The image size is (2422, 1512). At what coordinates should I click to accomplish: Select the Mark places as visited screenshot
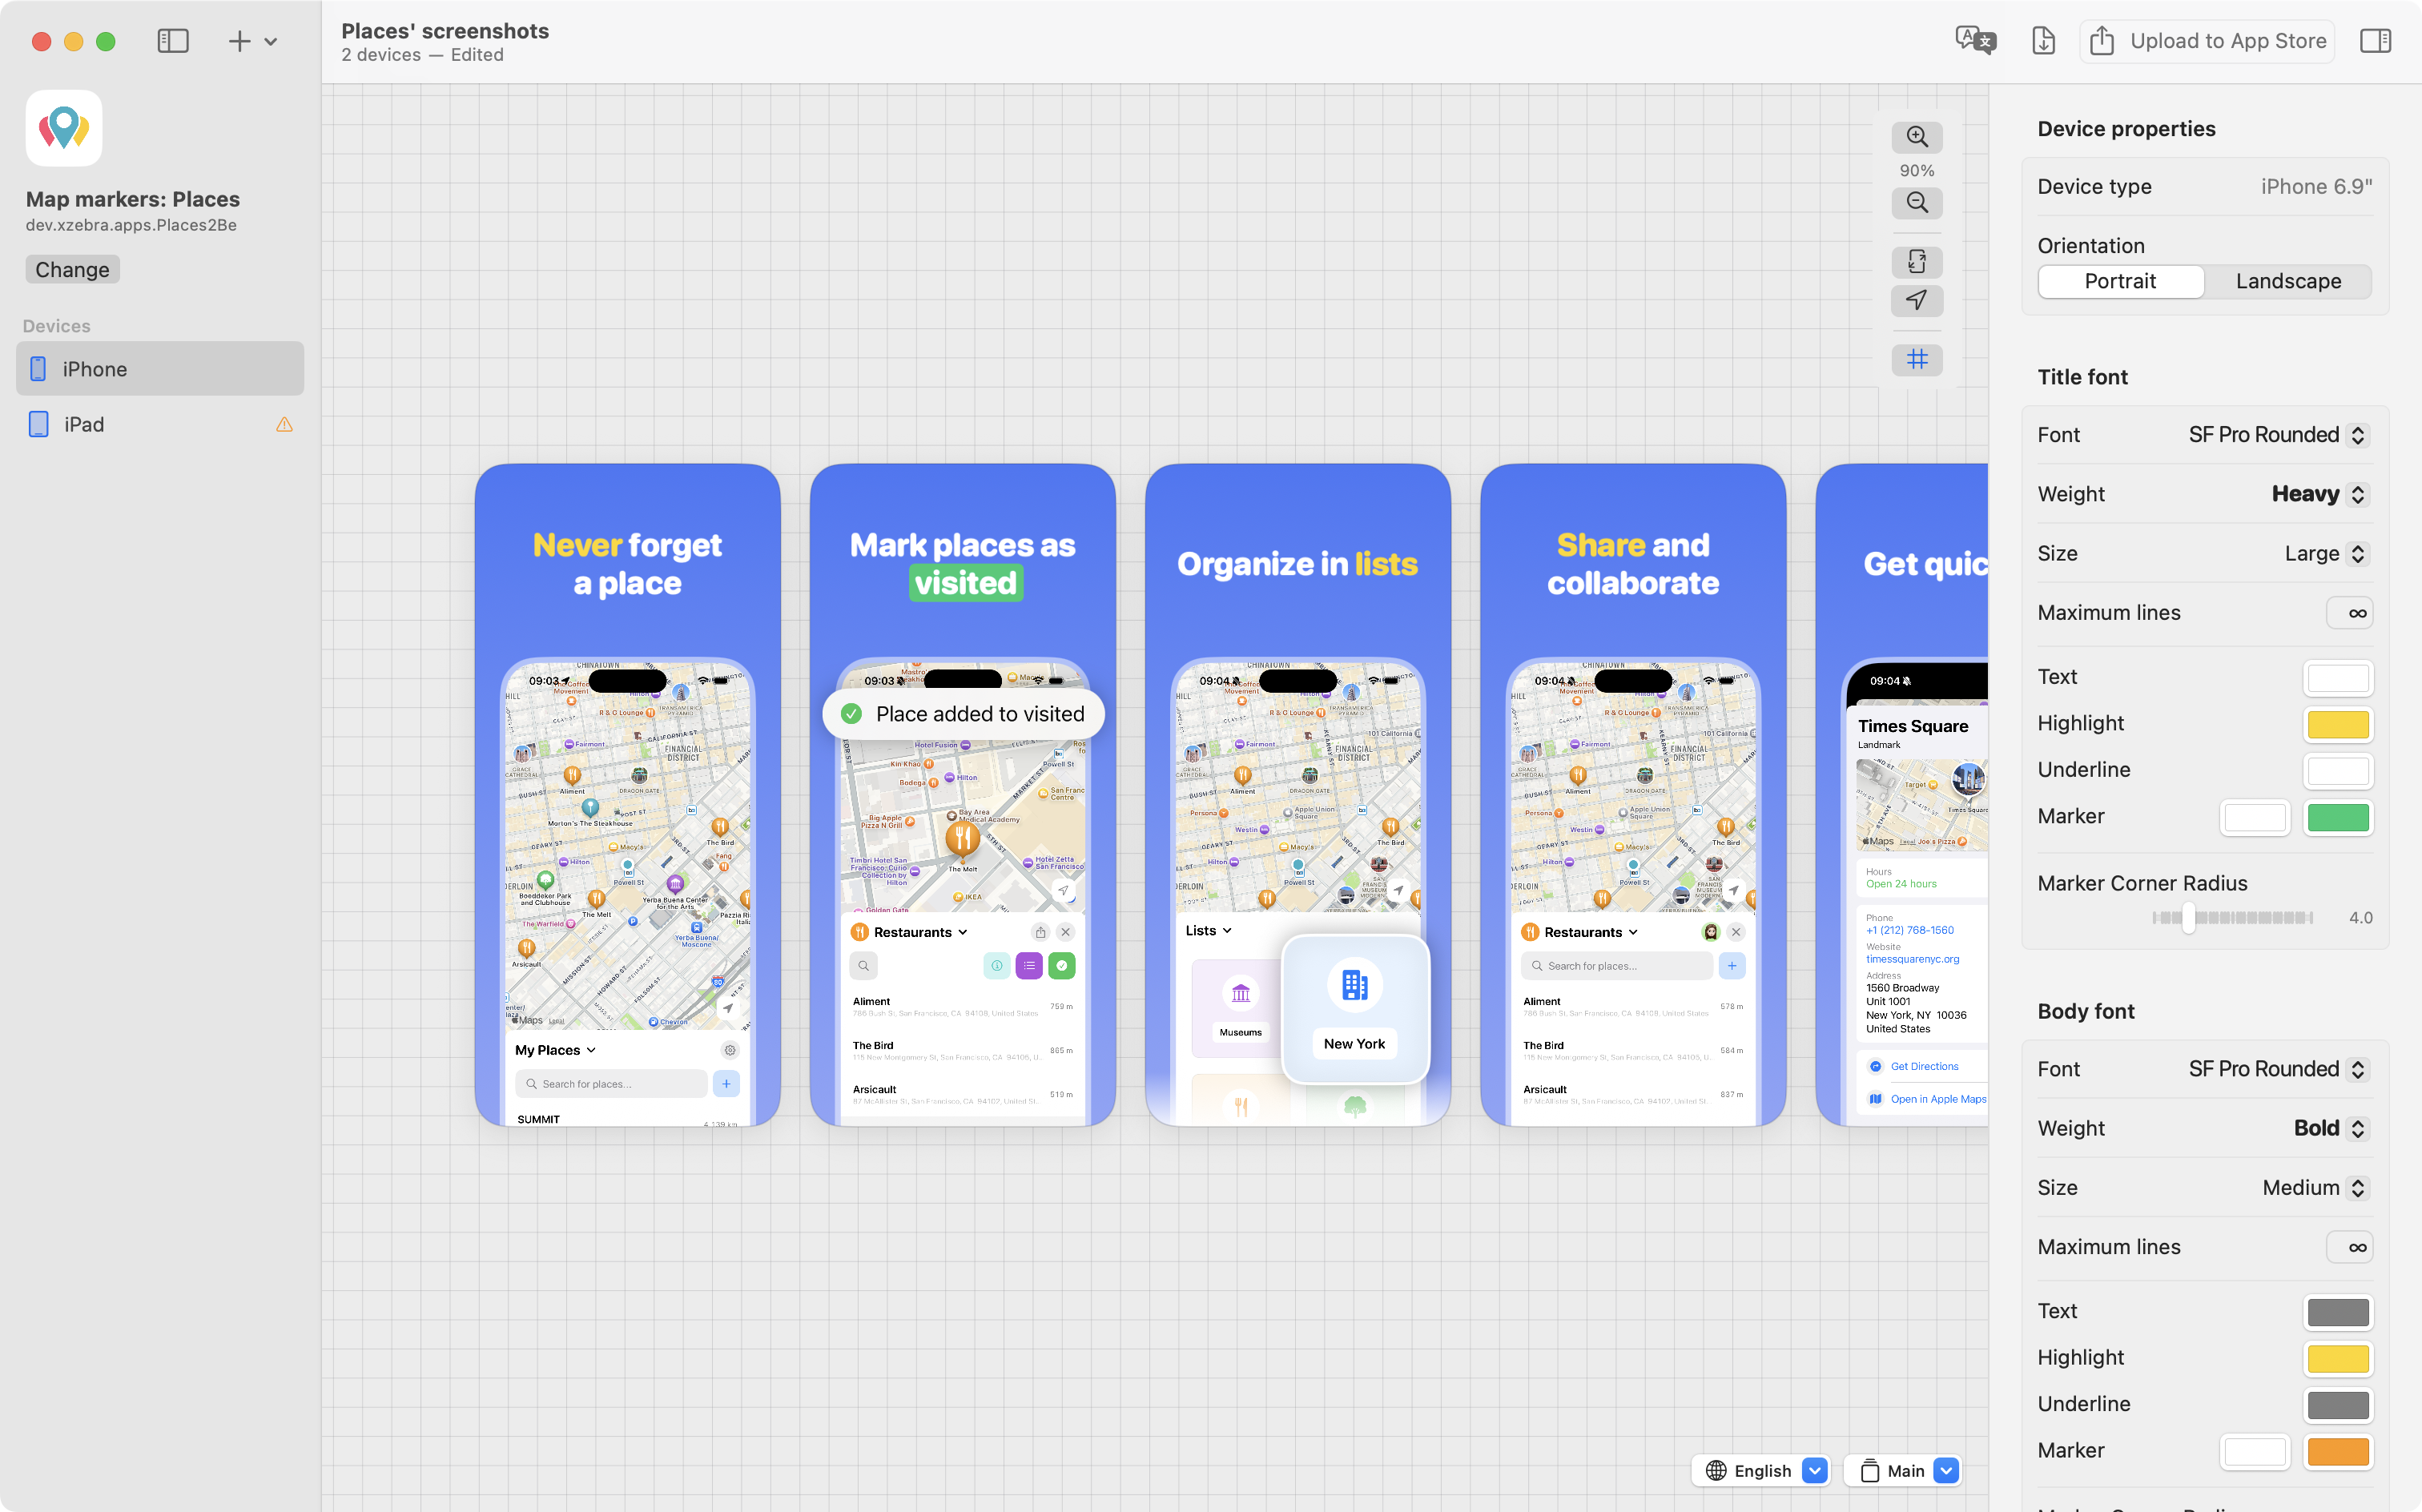point(963,795)
